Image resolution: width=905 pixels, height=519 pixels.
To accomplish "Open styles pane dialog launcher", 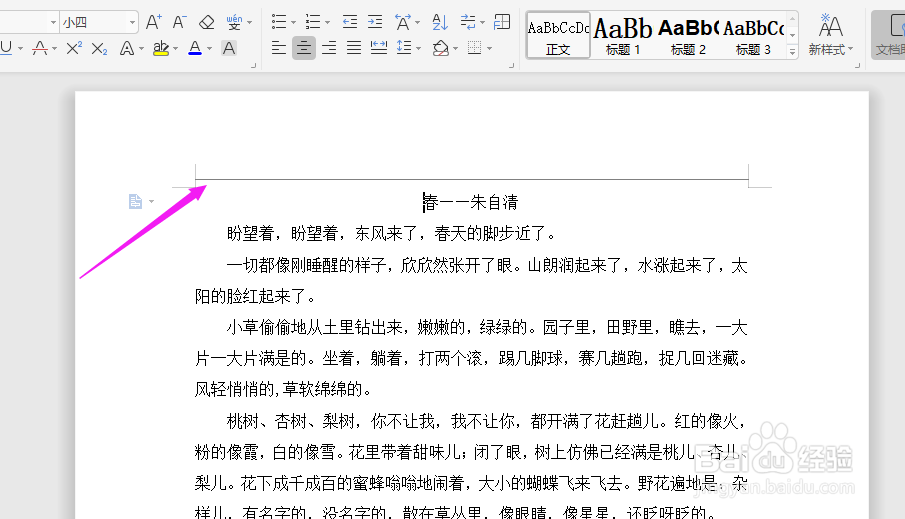I will click(x=857, y=66).
